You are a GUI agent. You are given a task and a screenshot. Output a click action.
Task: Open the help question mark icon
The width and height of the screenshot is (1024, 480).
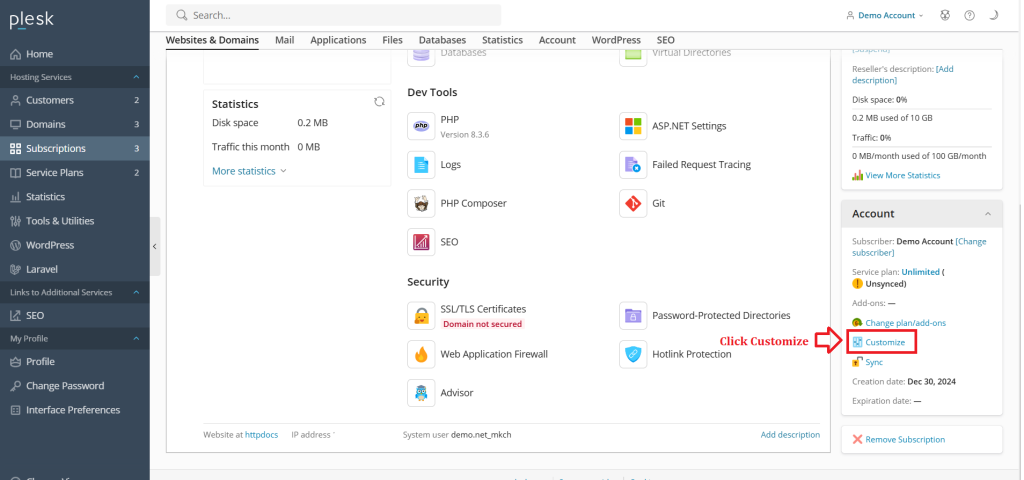pyautogui.click(x=970, y=15)
